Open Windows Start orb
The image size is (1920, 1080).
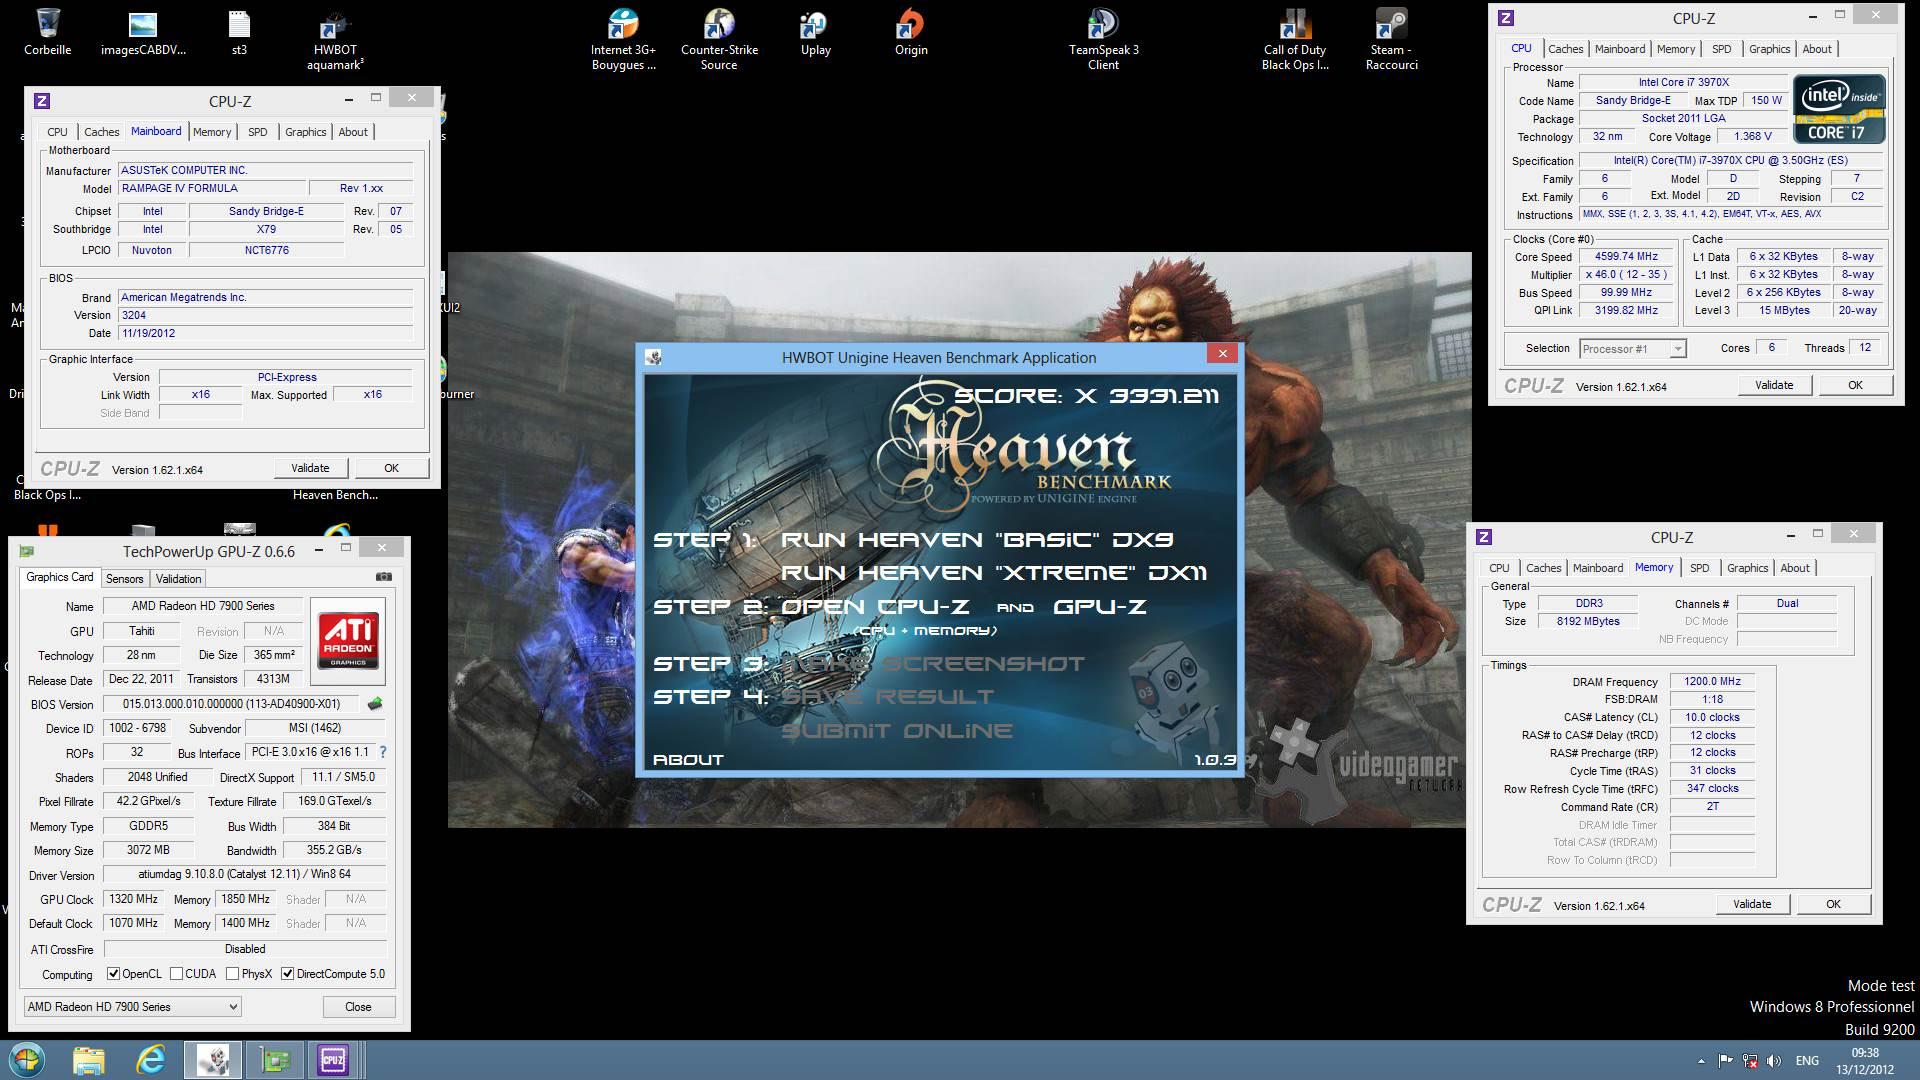point(27,1059)
